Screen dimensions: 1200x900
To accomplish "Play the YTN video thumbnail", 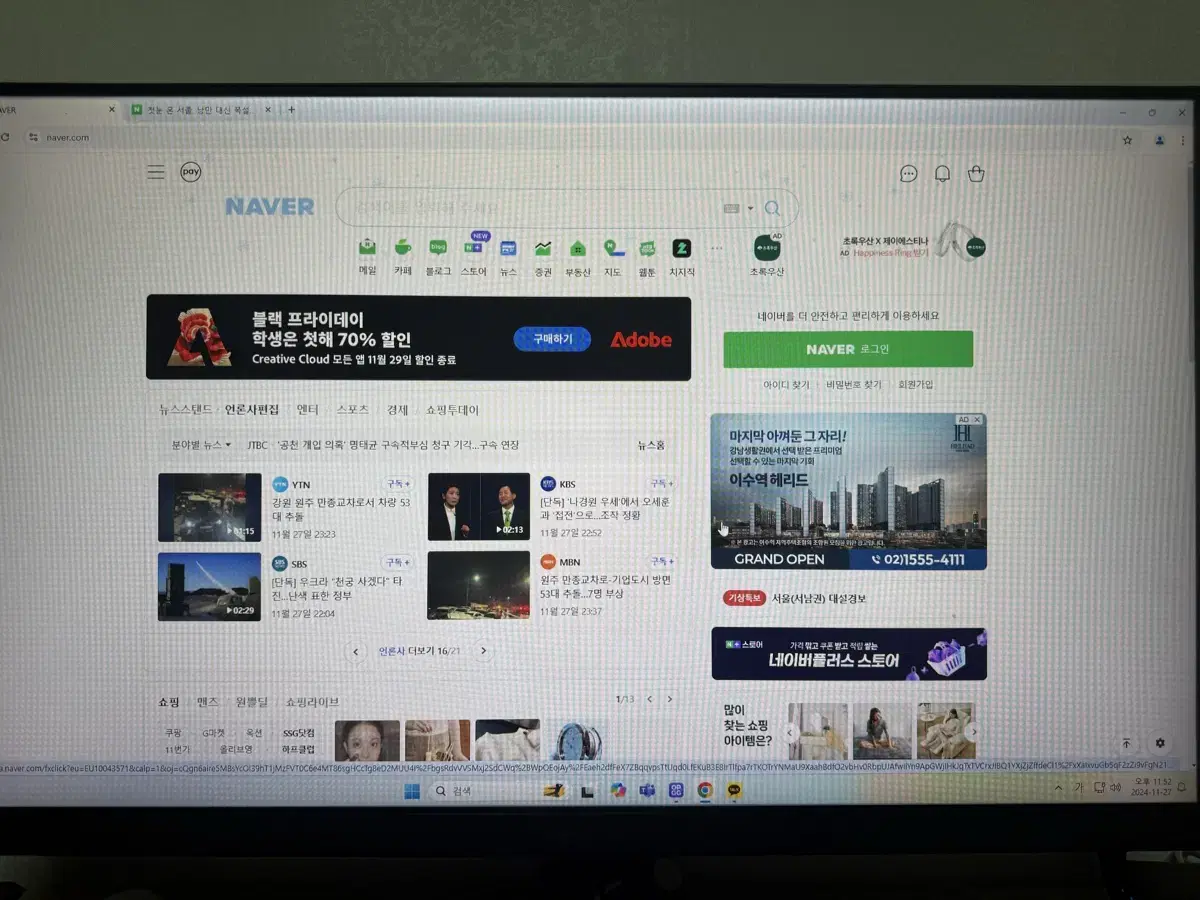I will click(x=209, y=507).
